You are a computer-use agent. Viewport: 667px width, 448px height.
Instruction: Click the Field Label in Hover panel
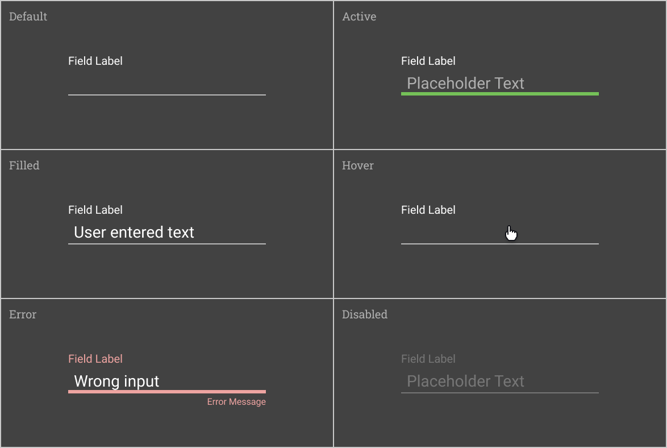pyautogui.click(x=428, y=210)
